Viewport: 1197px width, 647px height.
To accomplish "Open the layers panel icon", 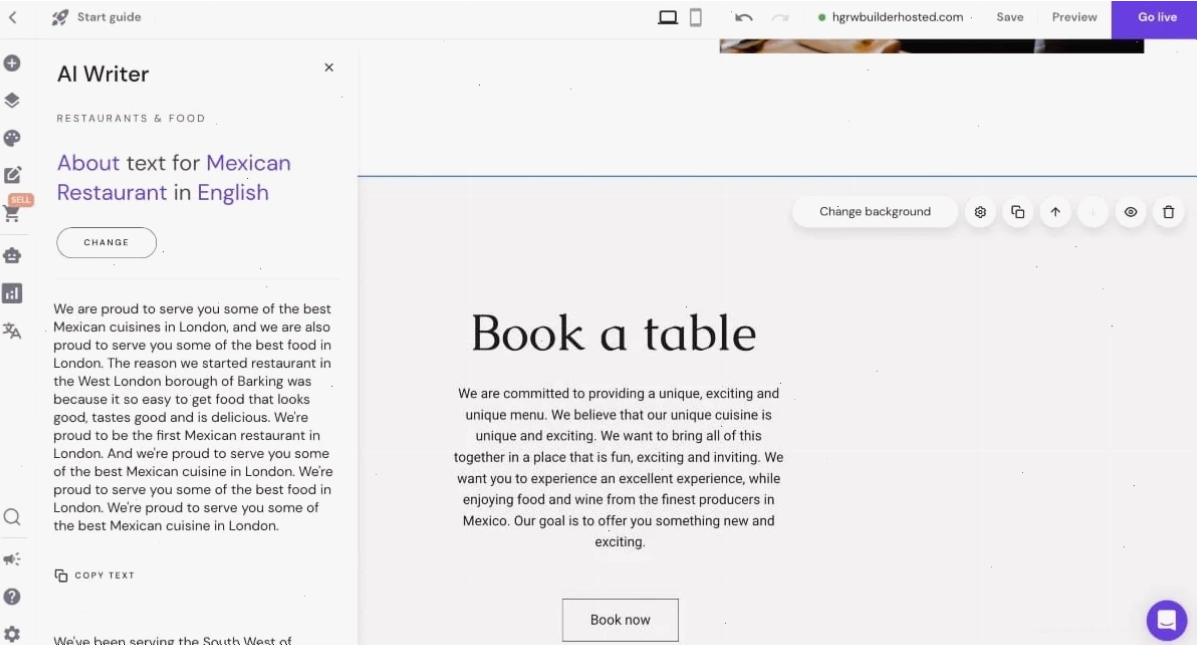I will [x=12, y=101].
